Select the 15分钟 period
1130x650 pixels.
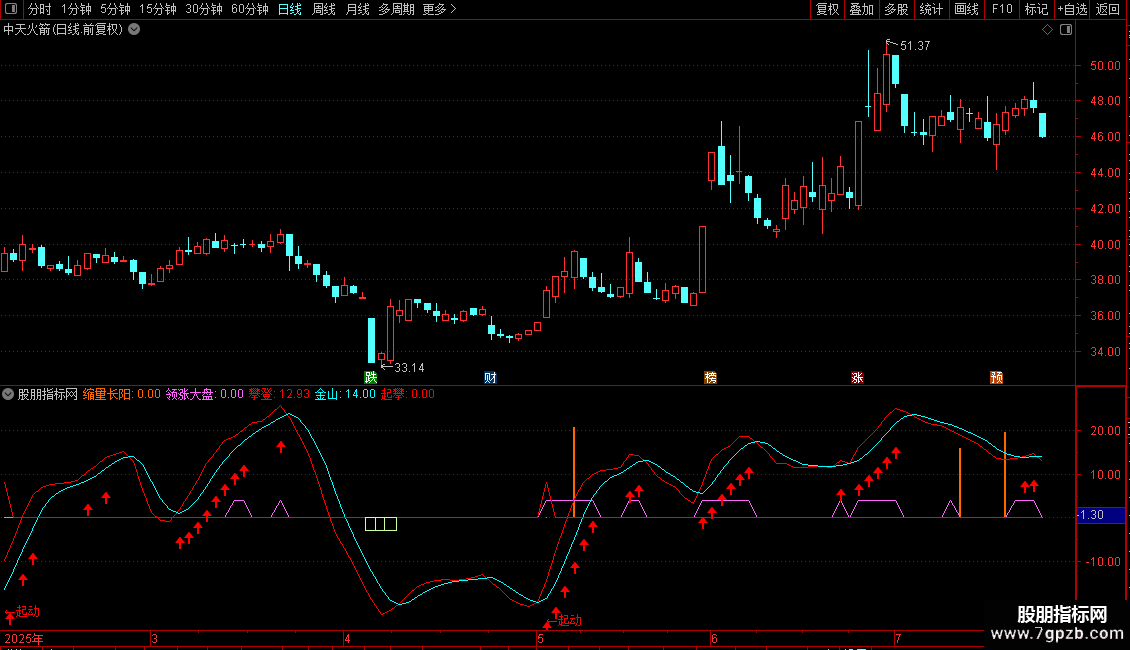tap(158, 9)
